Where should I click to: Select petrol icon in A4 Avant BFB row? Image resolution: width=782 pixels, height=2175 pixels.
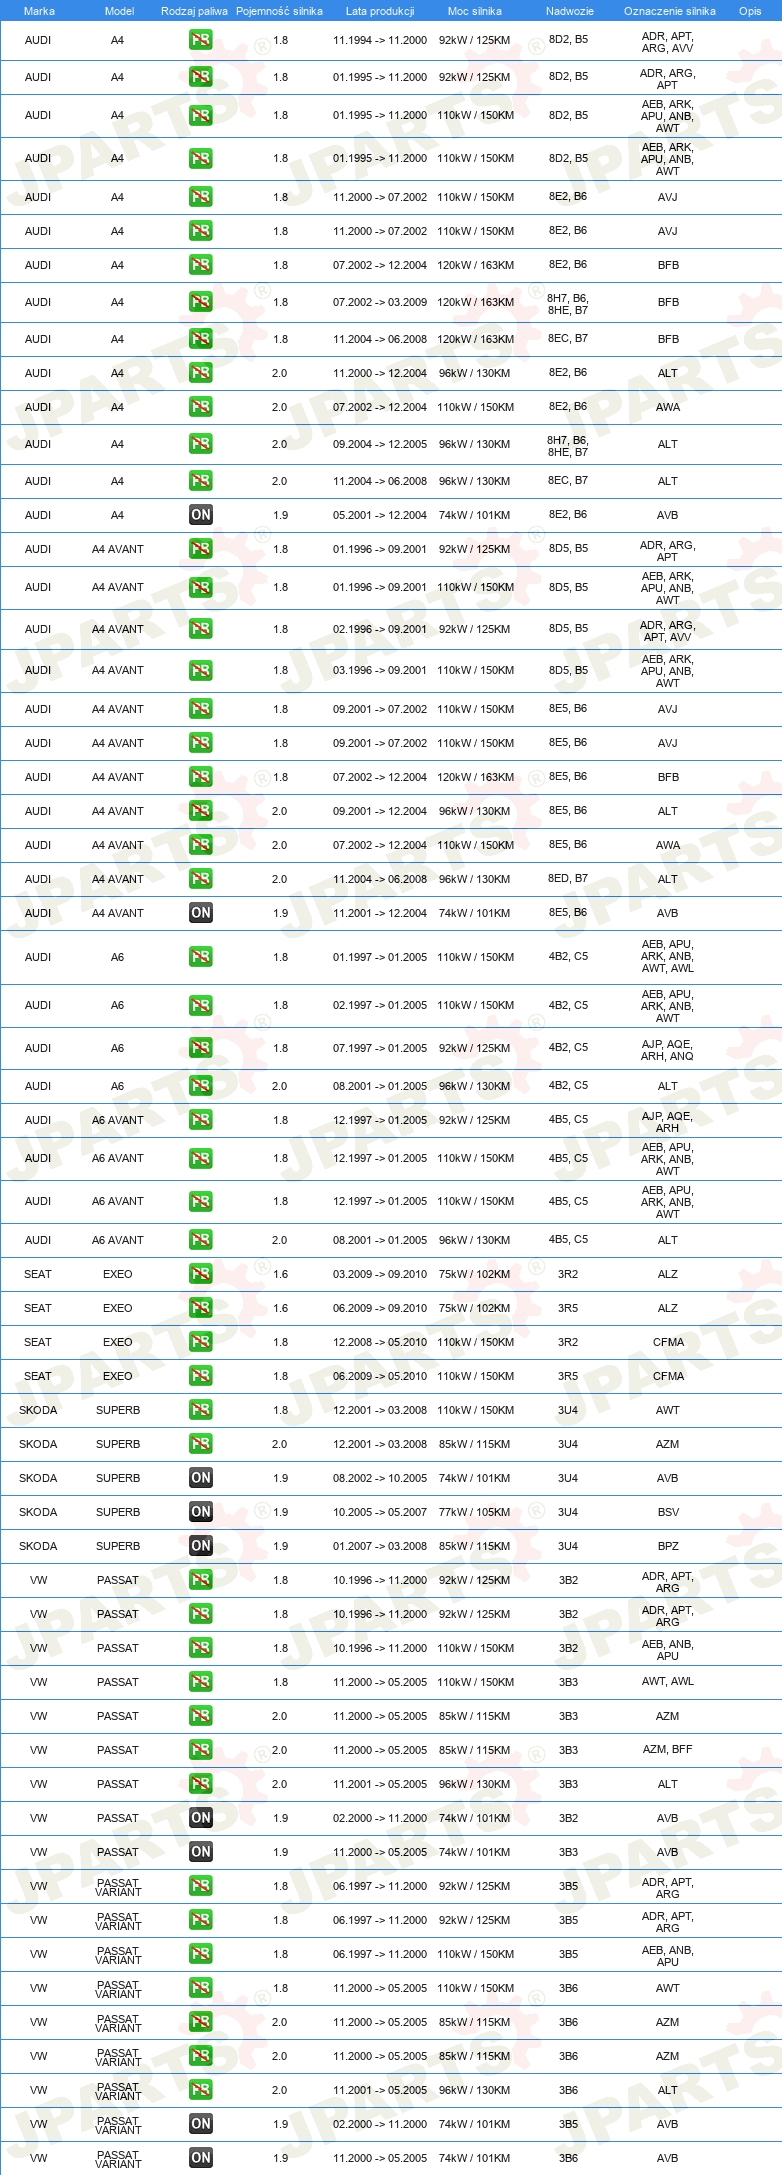pos(201,777)
